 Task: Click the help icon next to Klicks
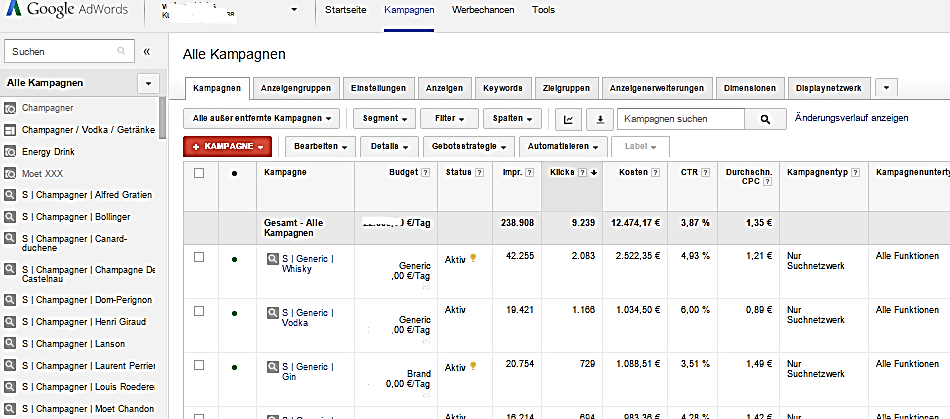click(x=582, y=173)
